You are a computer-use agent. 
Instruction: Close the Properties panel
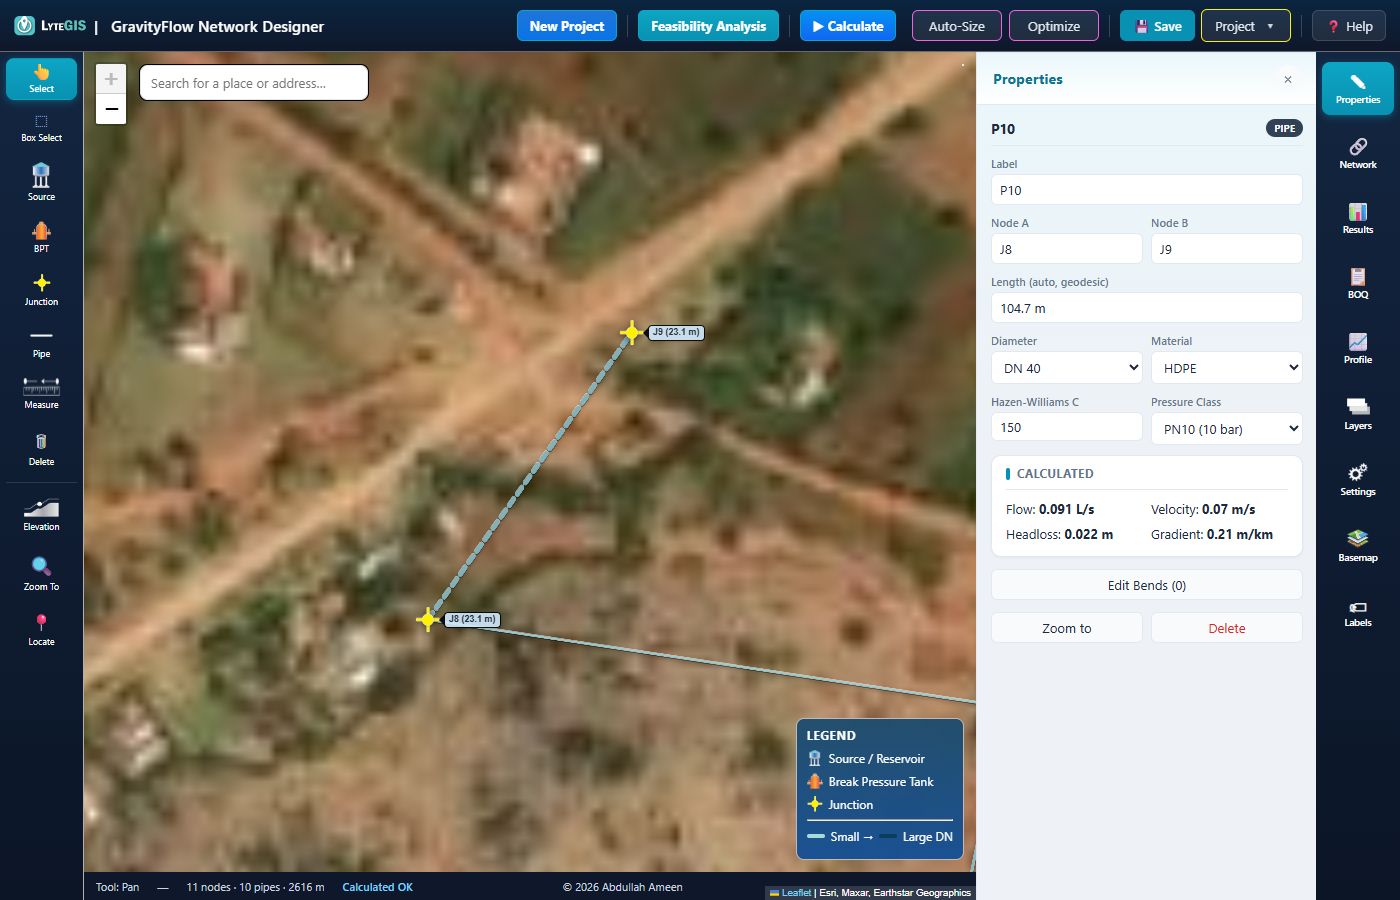[1288, 80]
